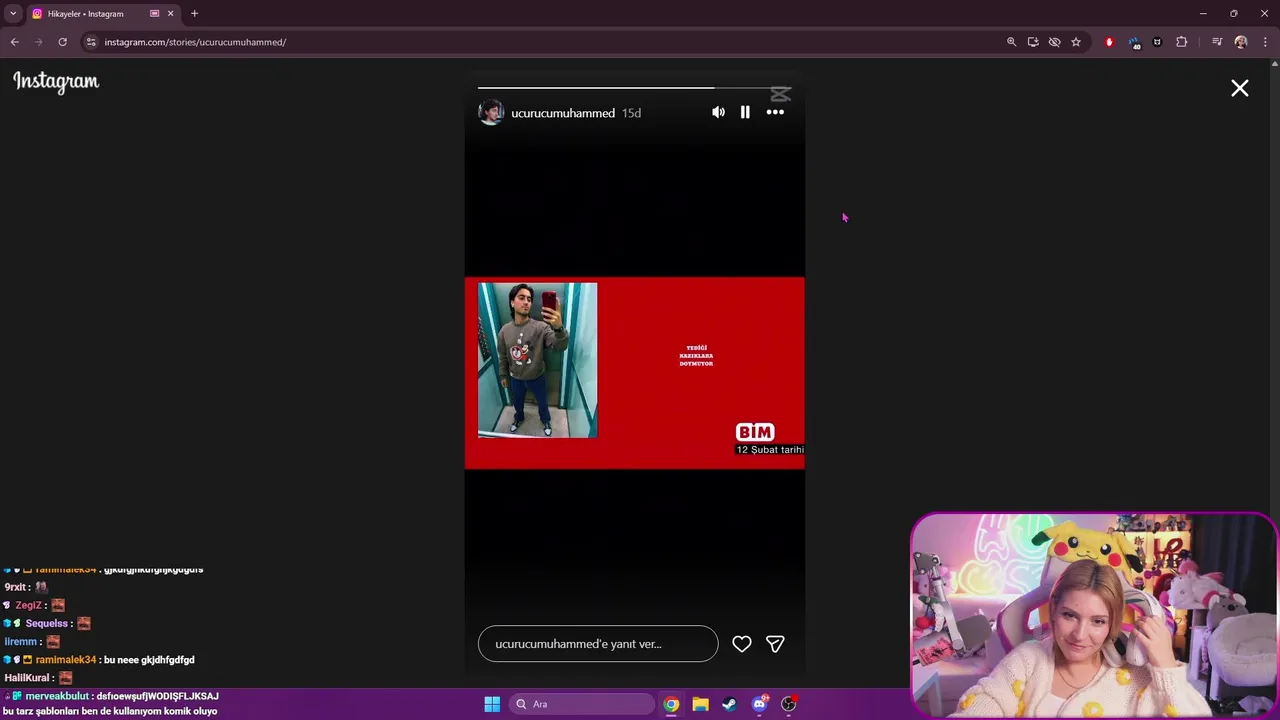Click the address bar URL
The width and height of the screenshot is (1280, 720).
click(195, 42)
